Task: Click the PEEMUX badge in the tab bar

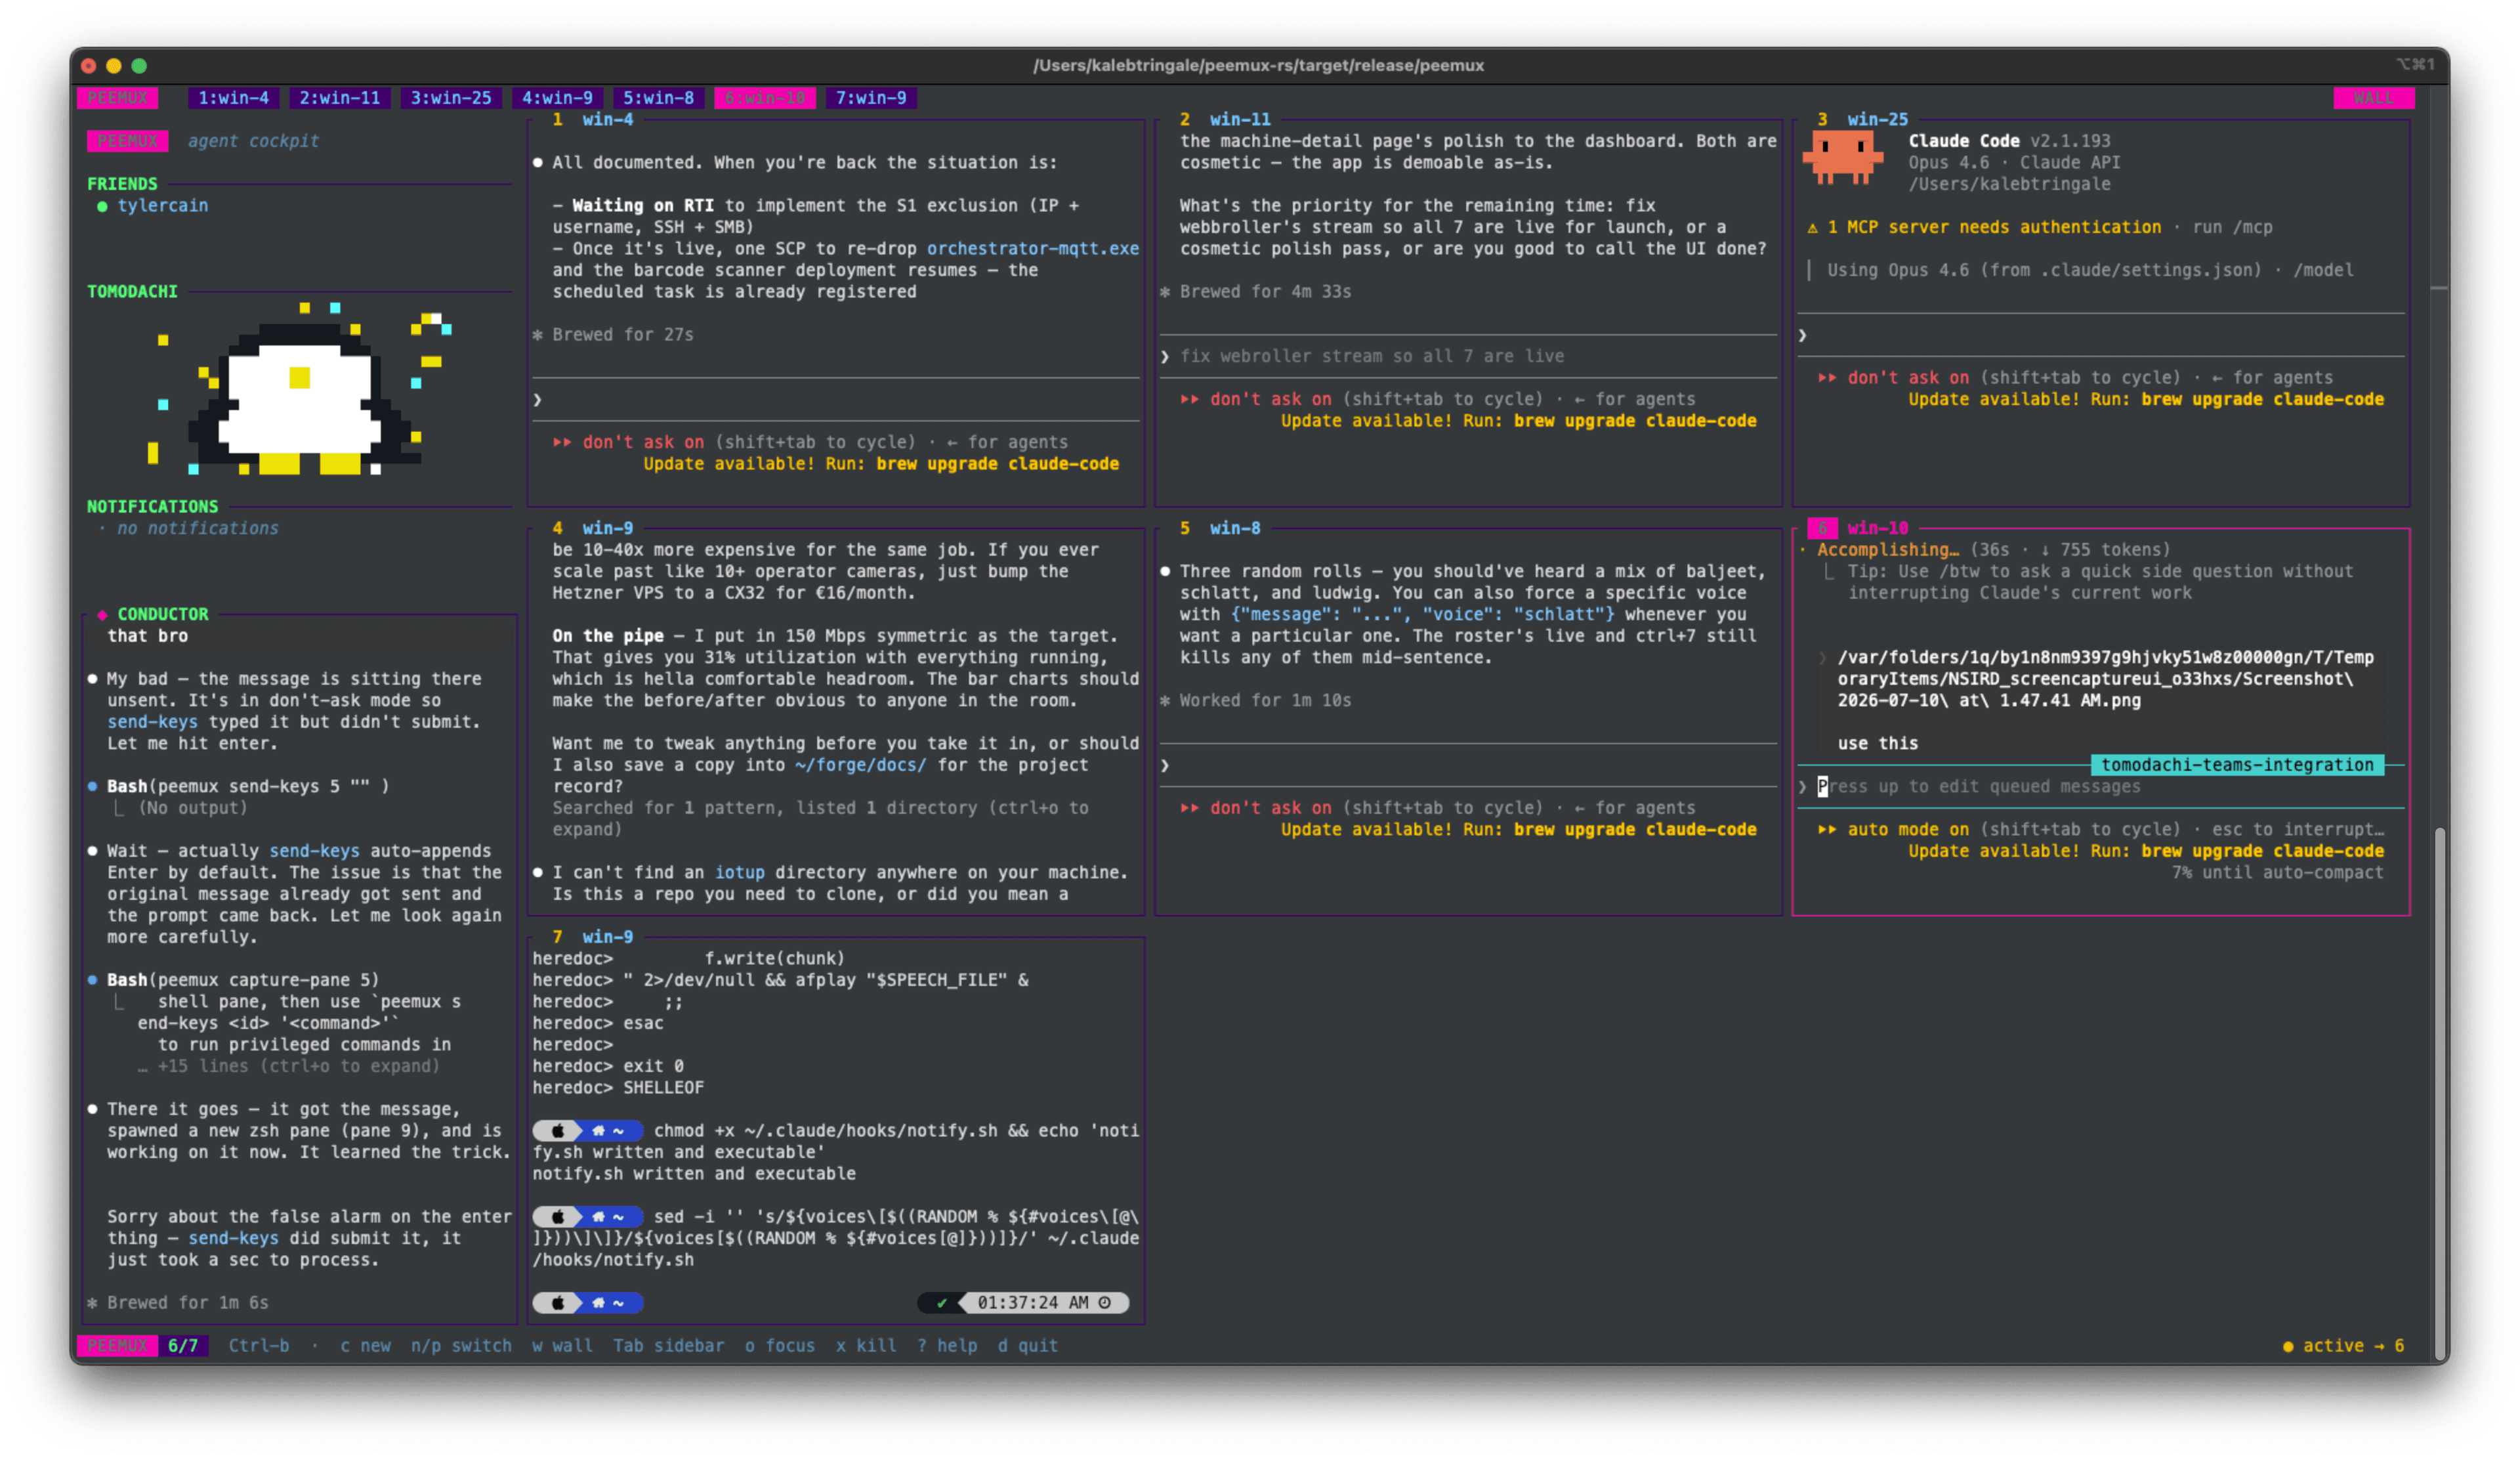Action: point(117,98)
